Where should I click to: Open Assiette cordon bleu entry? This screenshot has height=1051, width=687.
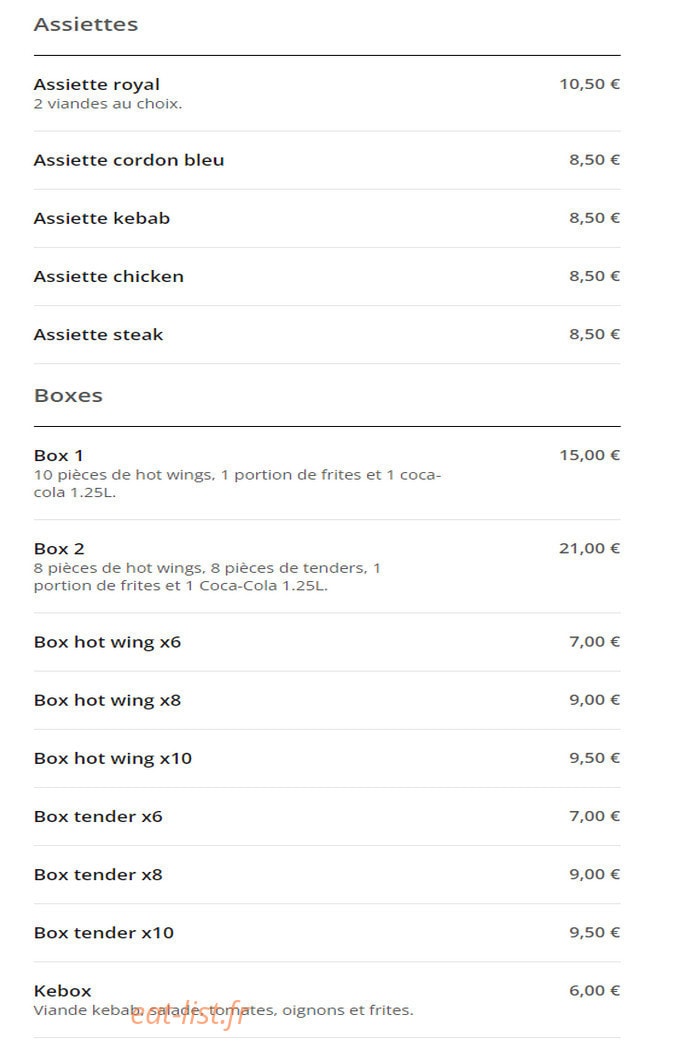click(x=327, y=160)
